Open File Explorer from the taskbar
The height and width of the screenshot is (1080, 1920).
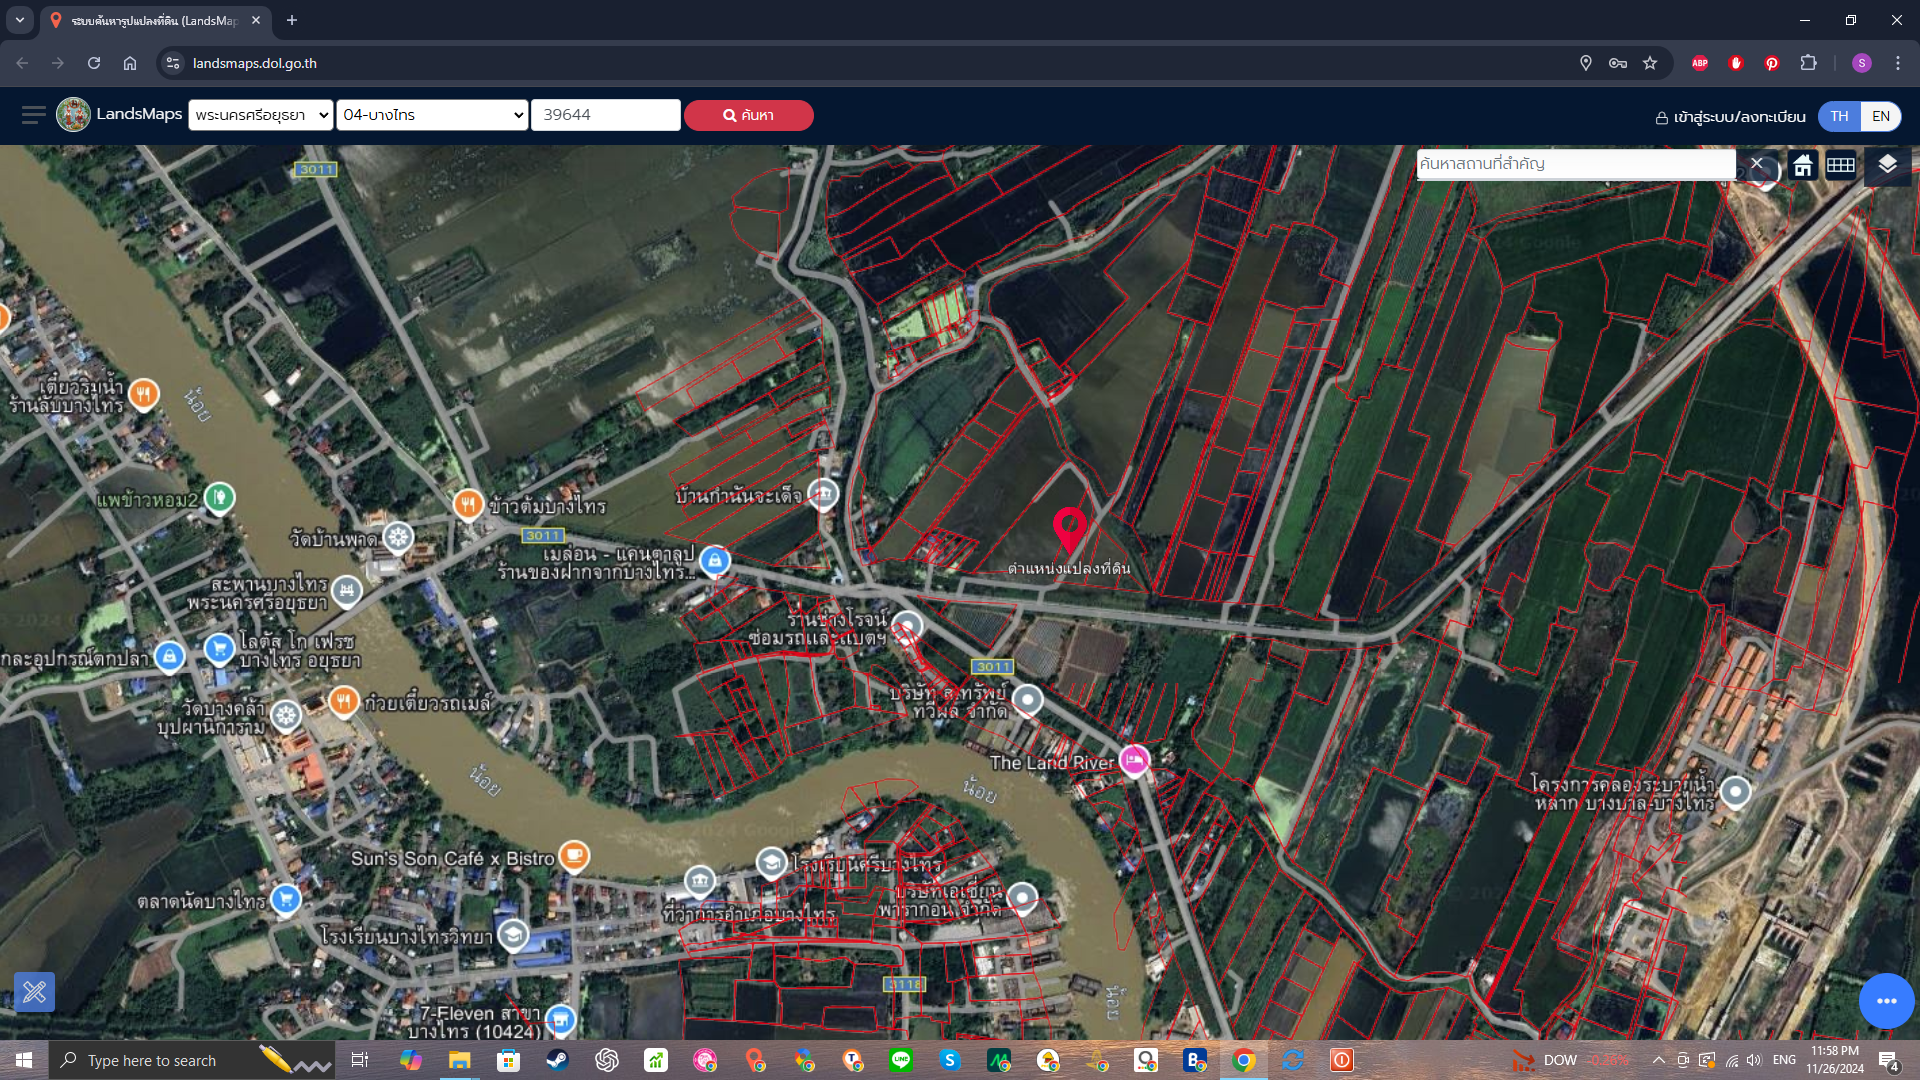pos(459,1060)
